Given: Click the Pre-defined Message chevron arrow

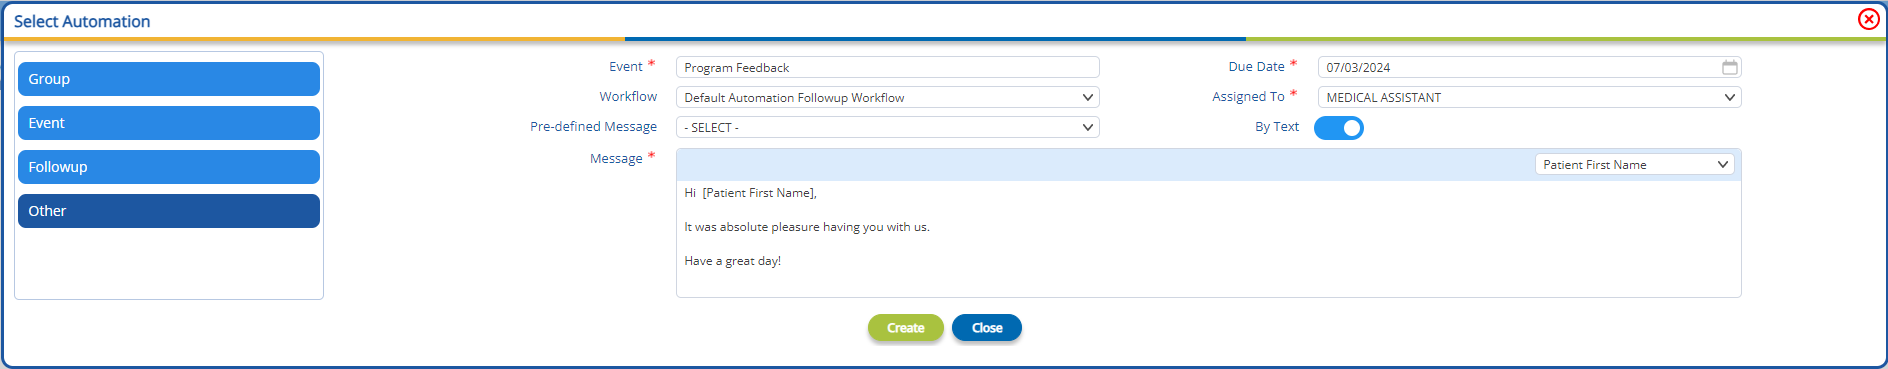Looking at the screenshot, I should pyautogui.click(x=1088, y=127).
